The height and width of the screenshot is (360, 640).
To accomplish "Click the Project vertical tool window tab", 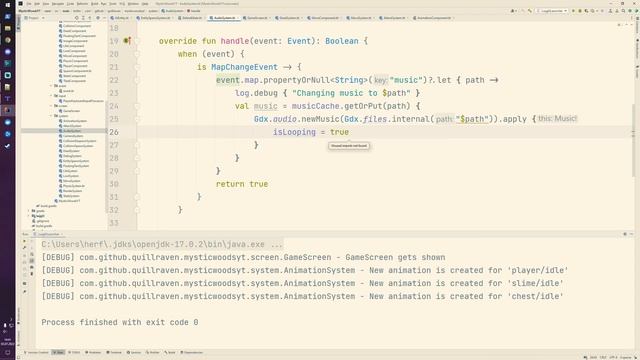I will coord(18,23).
